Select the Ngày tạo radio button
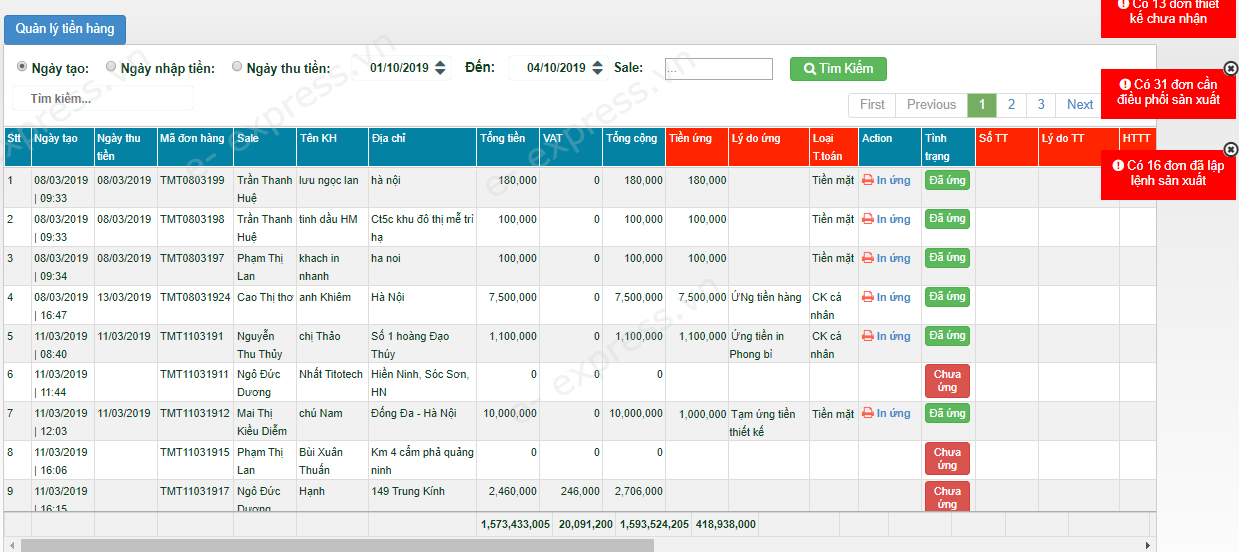Image resolution: width=1239 pixels, height=552 pixels. [x=22, y=67]
